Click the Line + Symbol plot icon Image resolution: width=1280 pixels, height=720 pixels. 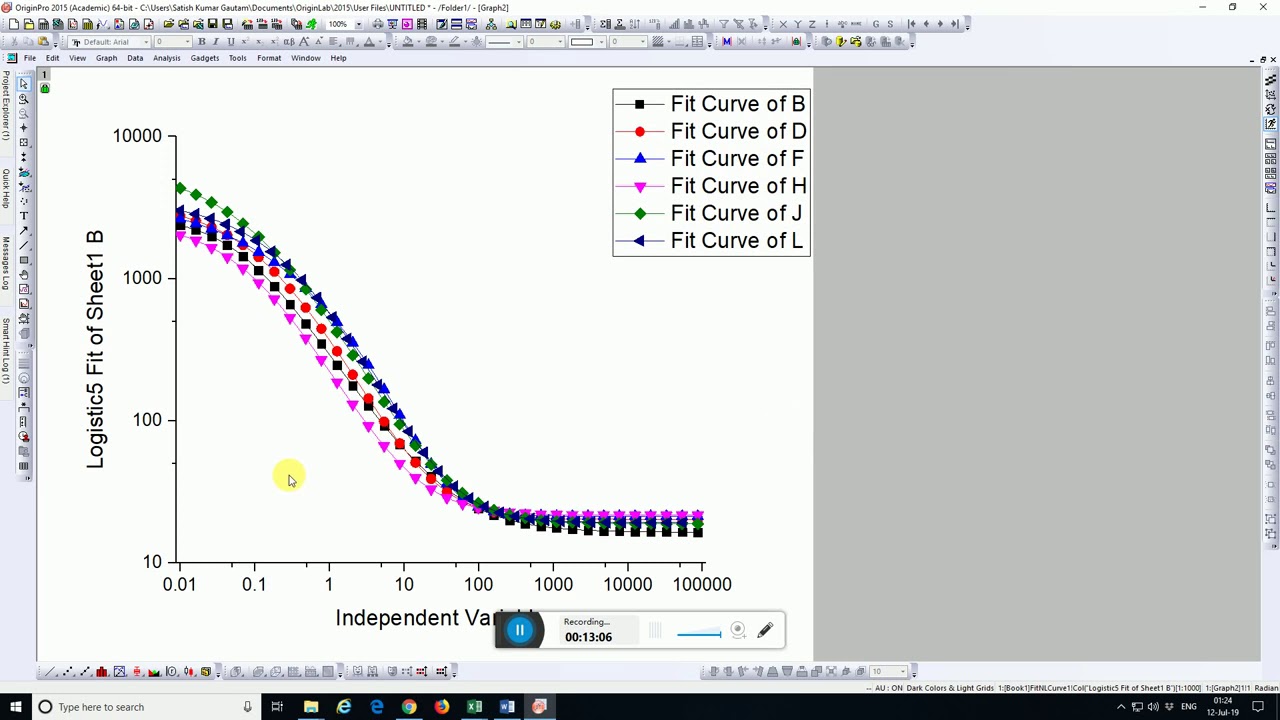pyautogui.click(x=86, y=671)
